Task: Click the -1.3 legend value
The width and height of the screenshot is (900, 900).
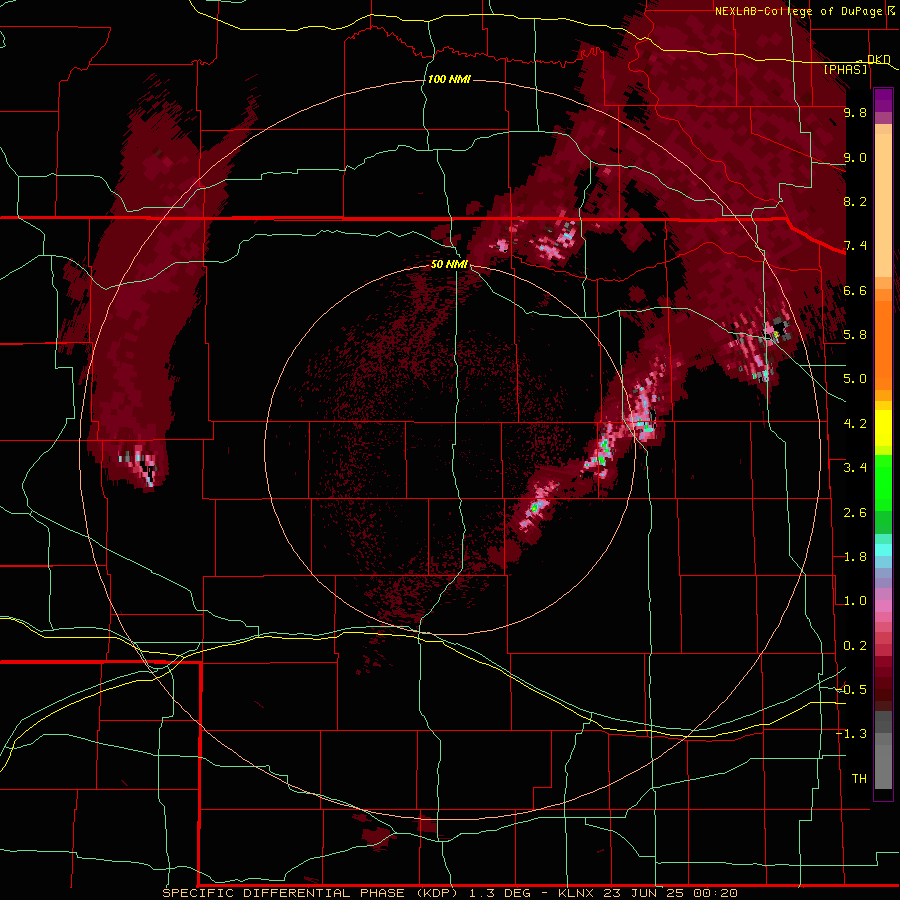Action: click(x=851, y=734)
